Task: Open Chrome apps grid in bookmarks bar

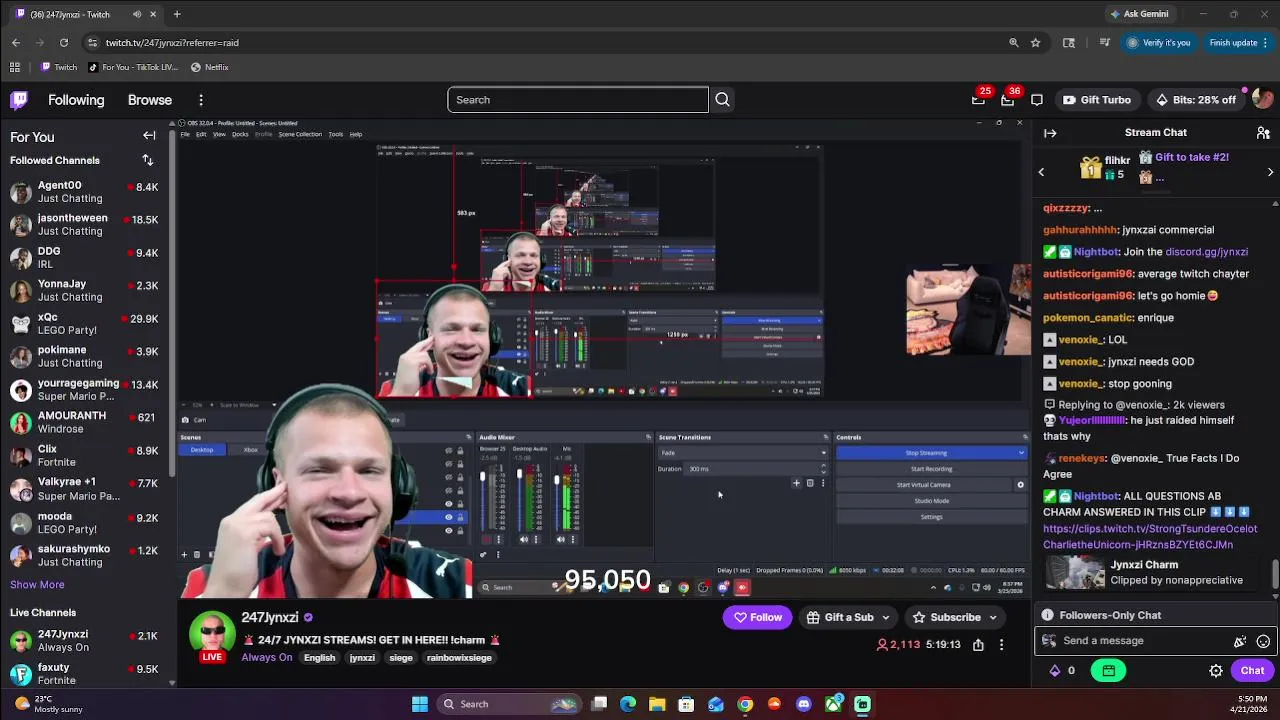Action: 14,67
